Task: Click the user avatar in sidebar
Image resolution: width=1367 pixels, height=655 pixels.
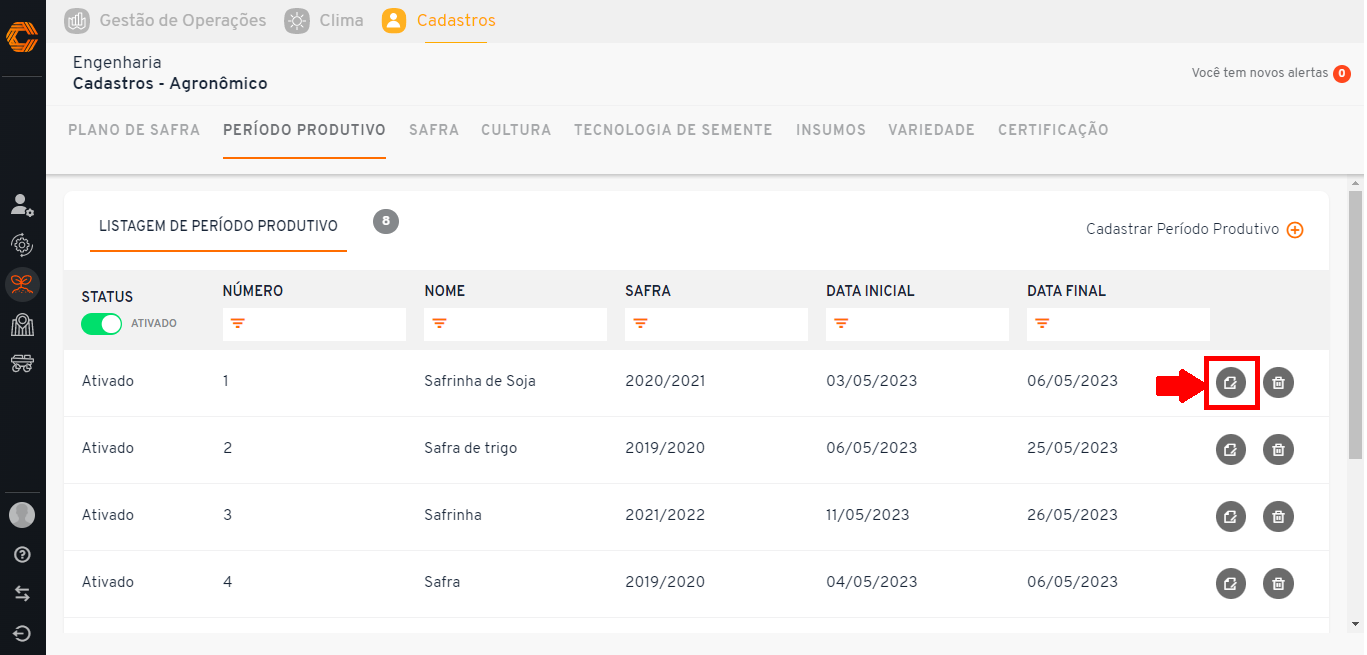Action: point(22,515)
